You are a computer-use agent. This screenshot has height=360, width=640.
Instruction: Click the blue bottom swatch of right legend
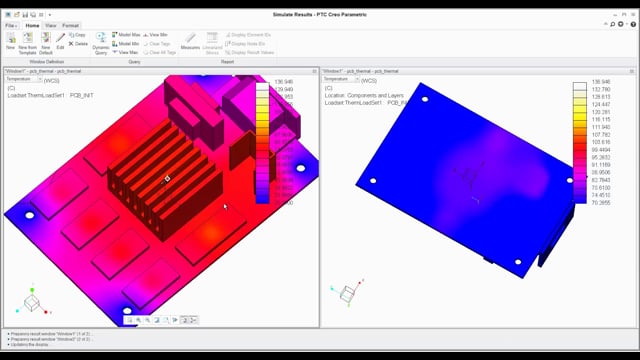point(580,199)
